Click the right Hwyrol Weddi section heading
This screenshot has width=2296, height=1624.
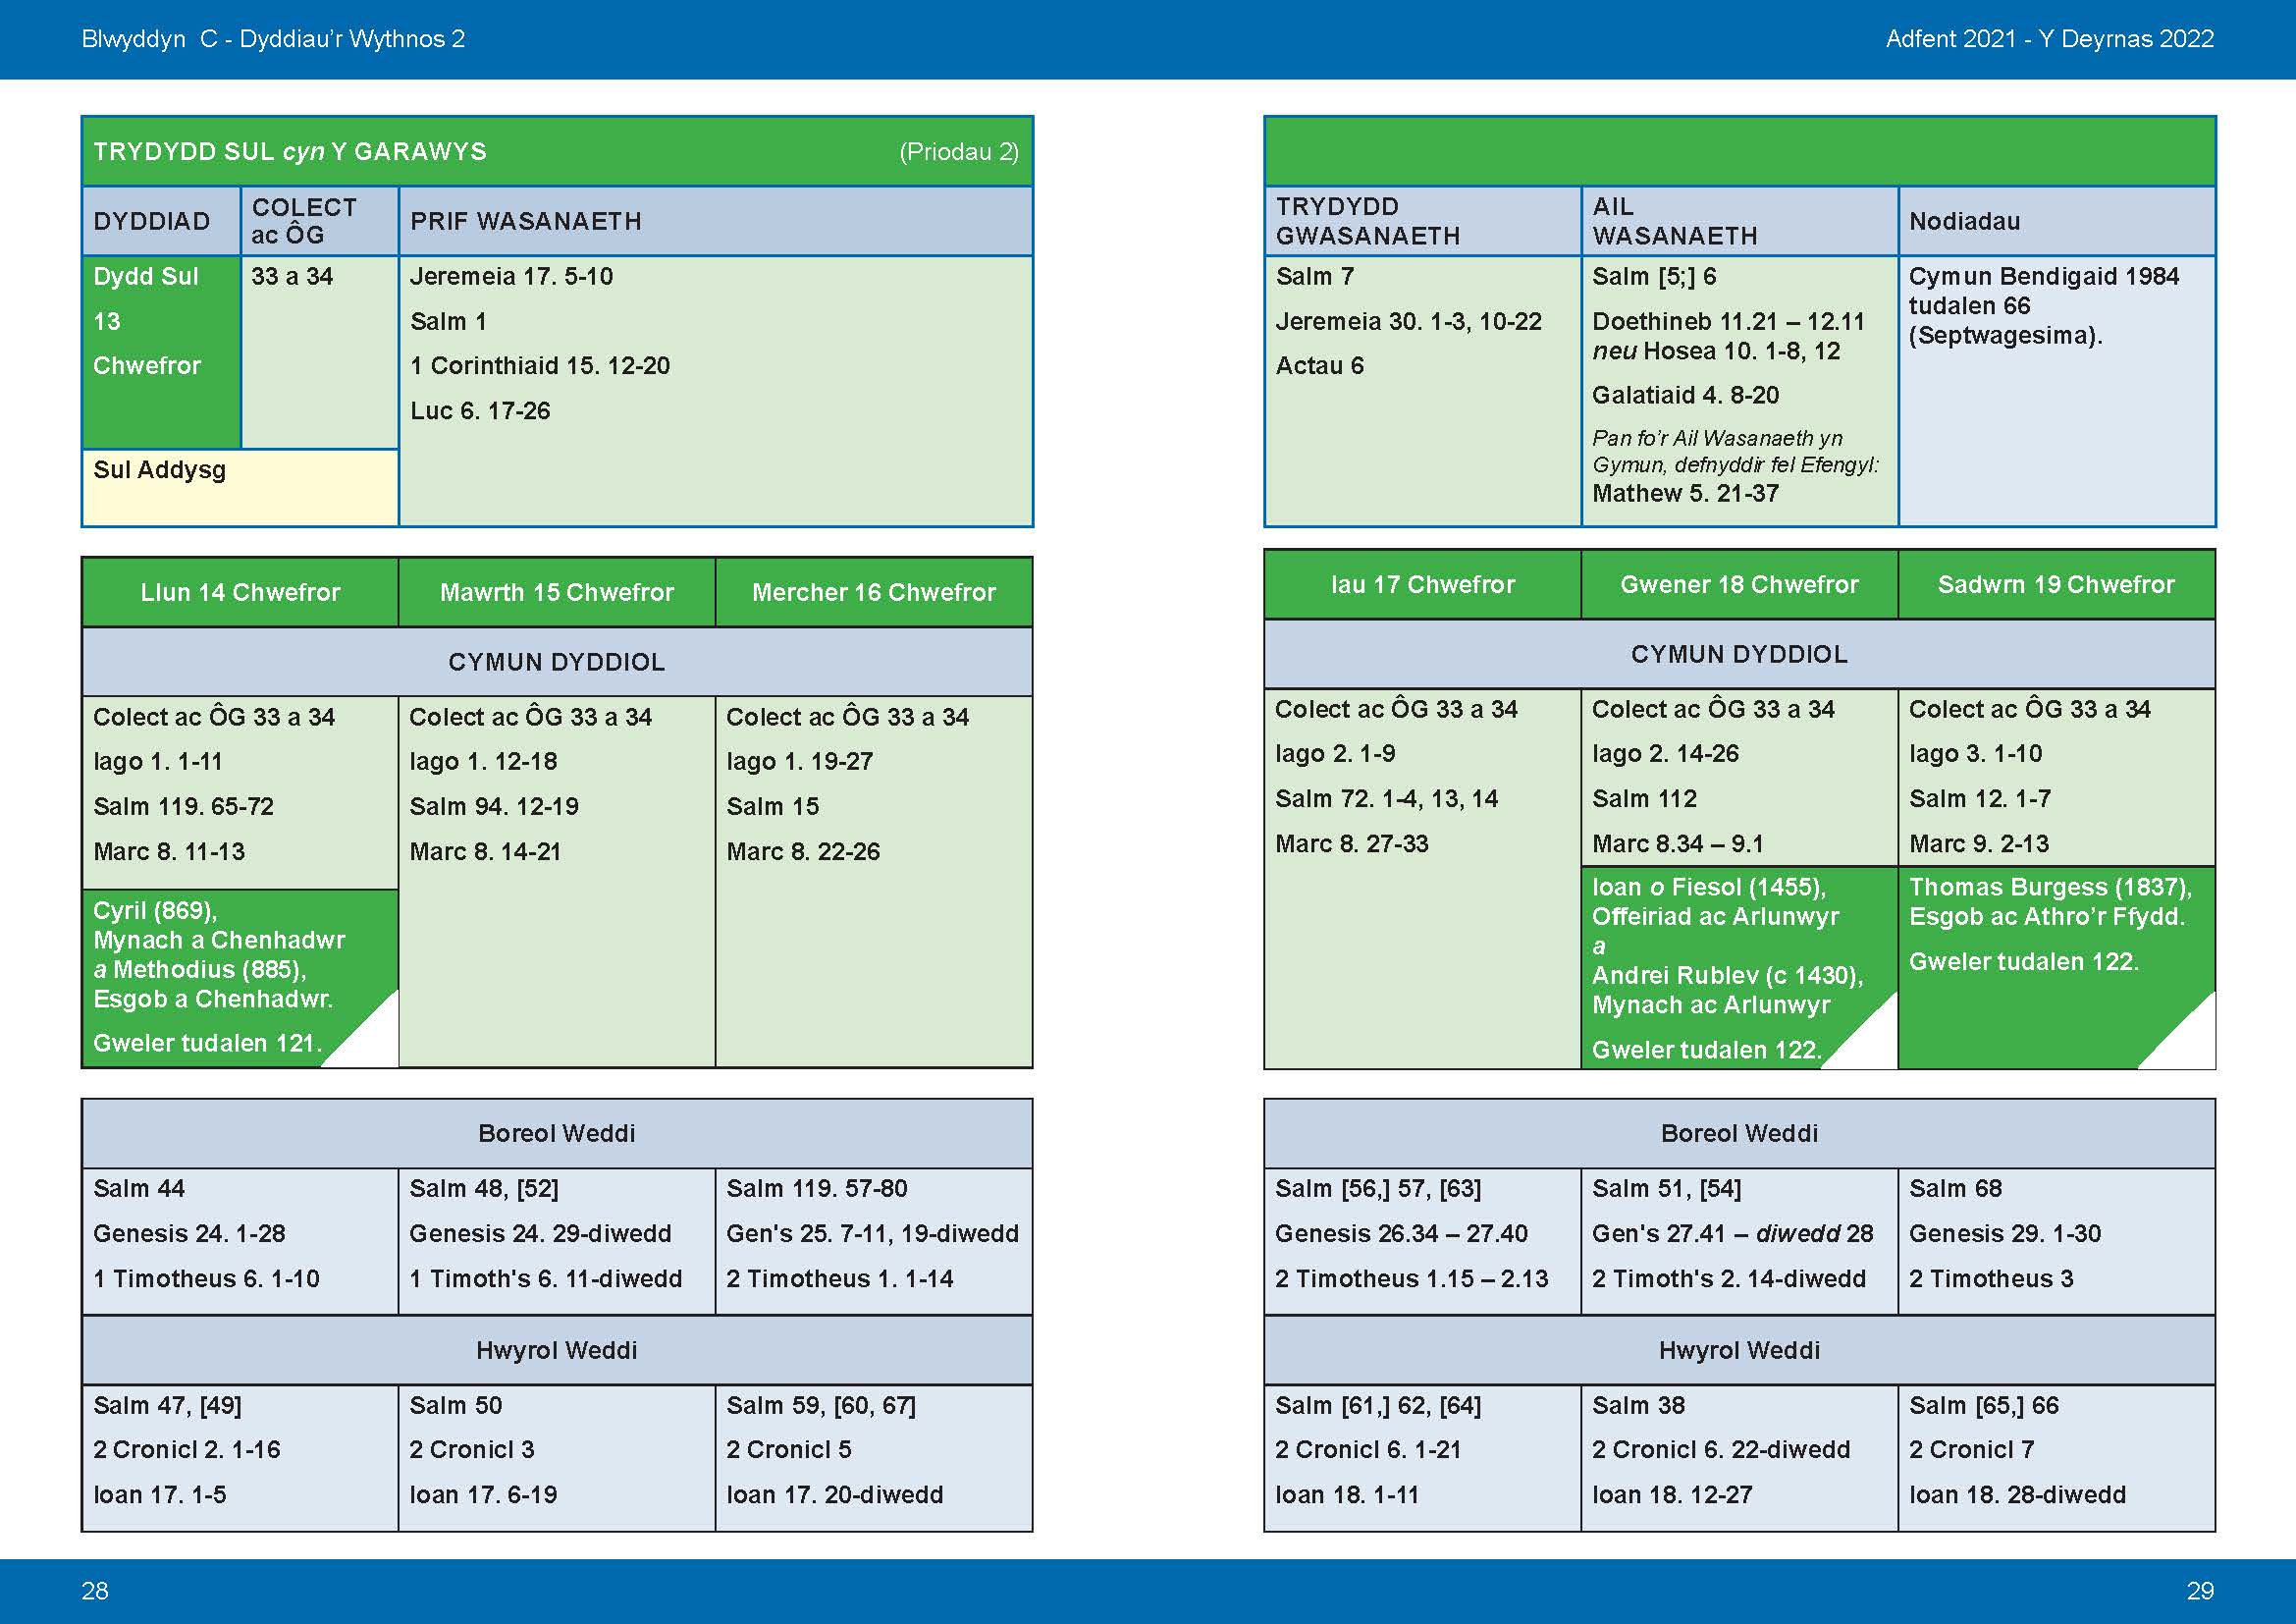click(1739, 1350)
